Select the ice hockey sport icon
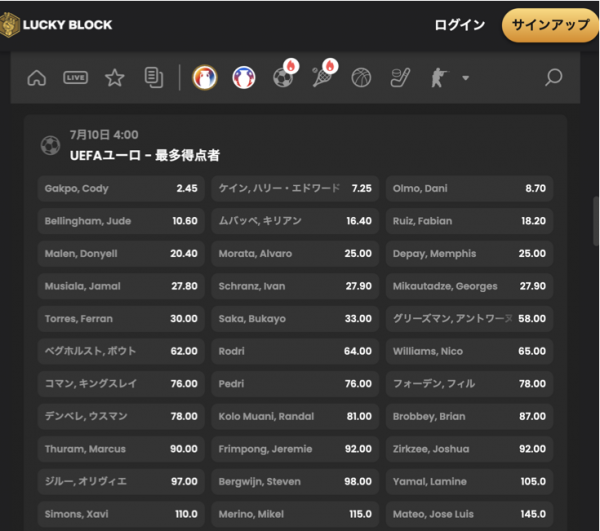The height and width of the screenshot is (531, 600). [400, 78]
